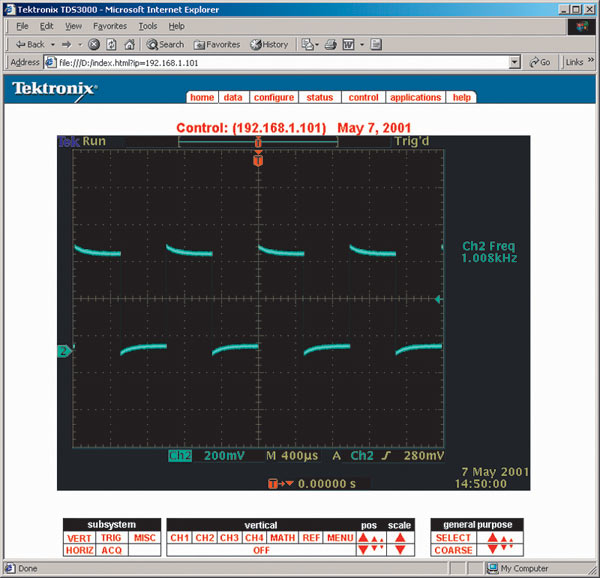Click the address bar URL field
Image resolution: width=600 pixels, height=578 pixels.
click(277, 62)
